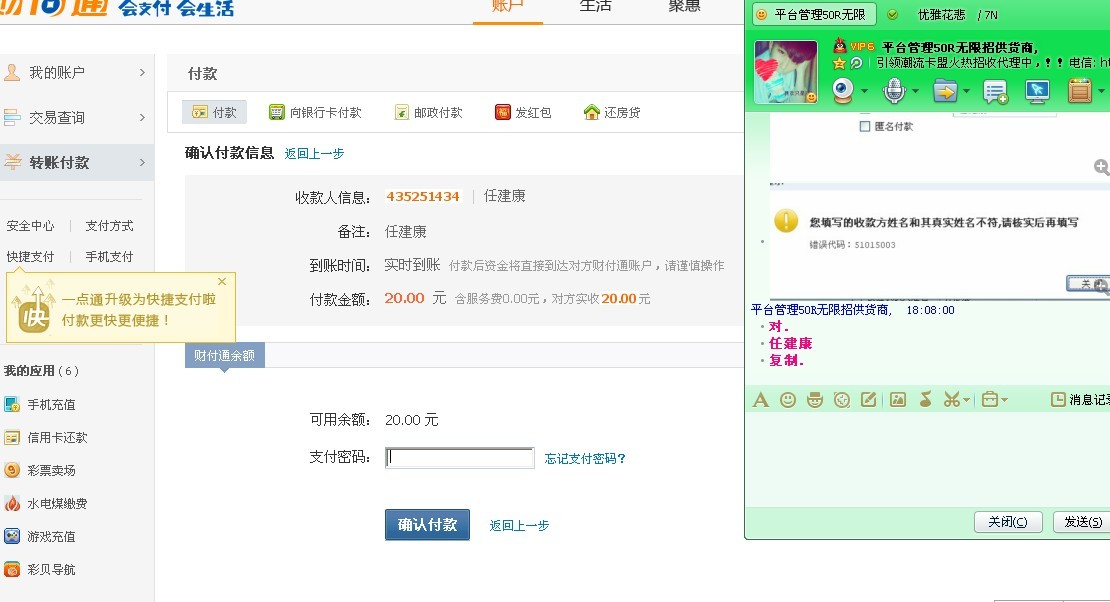
Task: Open message history clock icon
Action: coord(1058,400)
